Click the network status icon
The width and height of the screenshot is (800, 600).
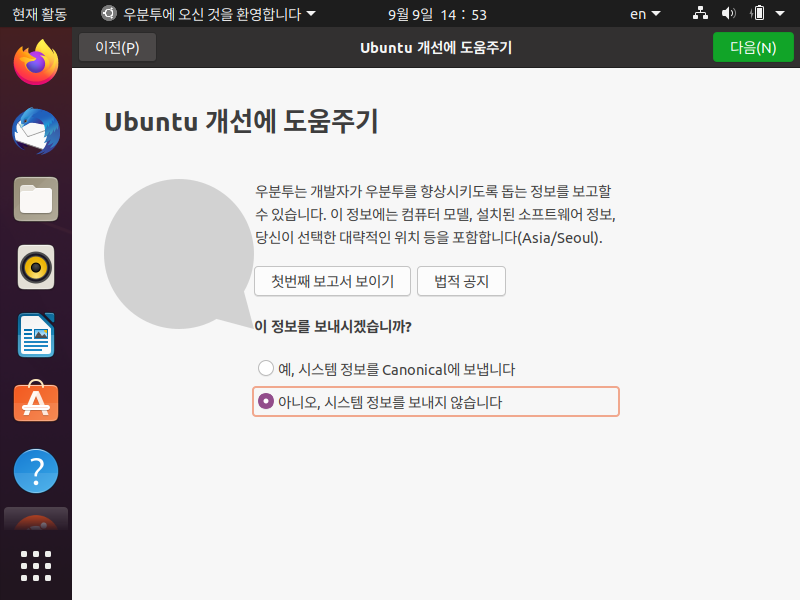point(700,13)
